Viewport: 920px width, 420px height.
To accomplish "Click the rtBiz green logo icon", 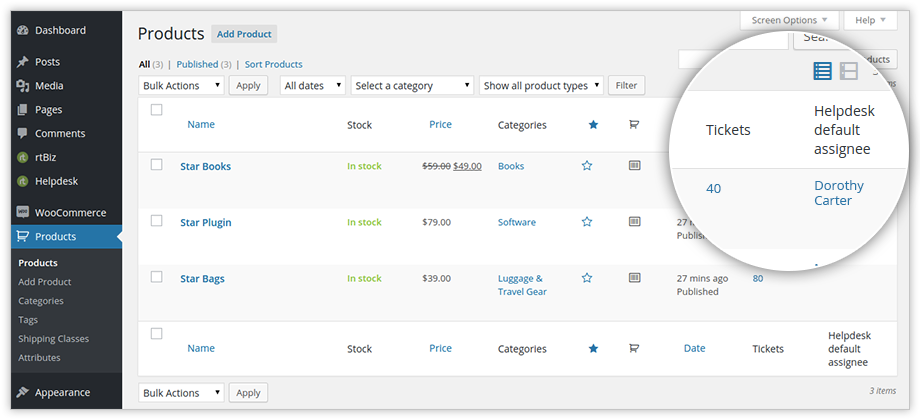I will pyautogui.click(x=23, y=157).
